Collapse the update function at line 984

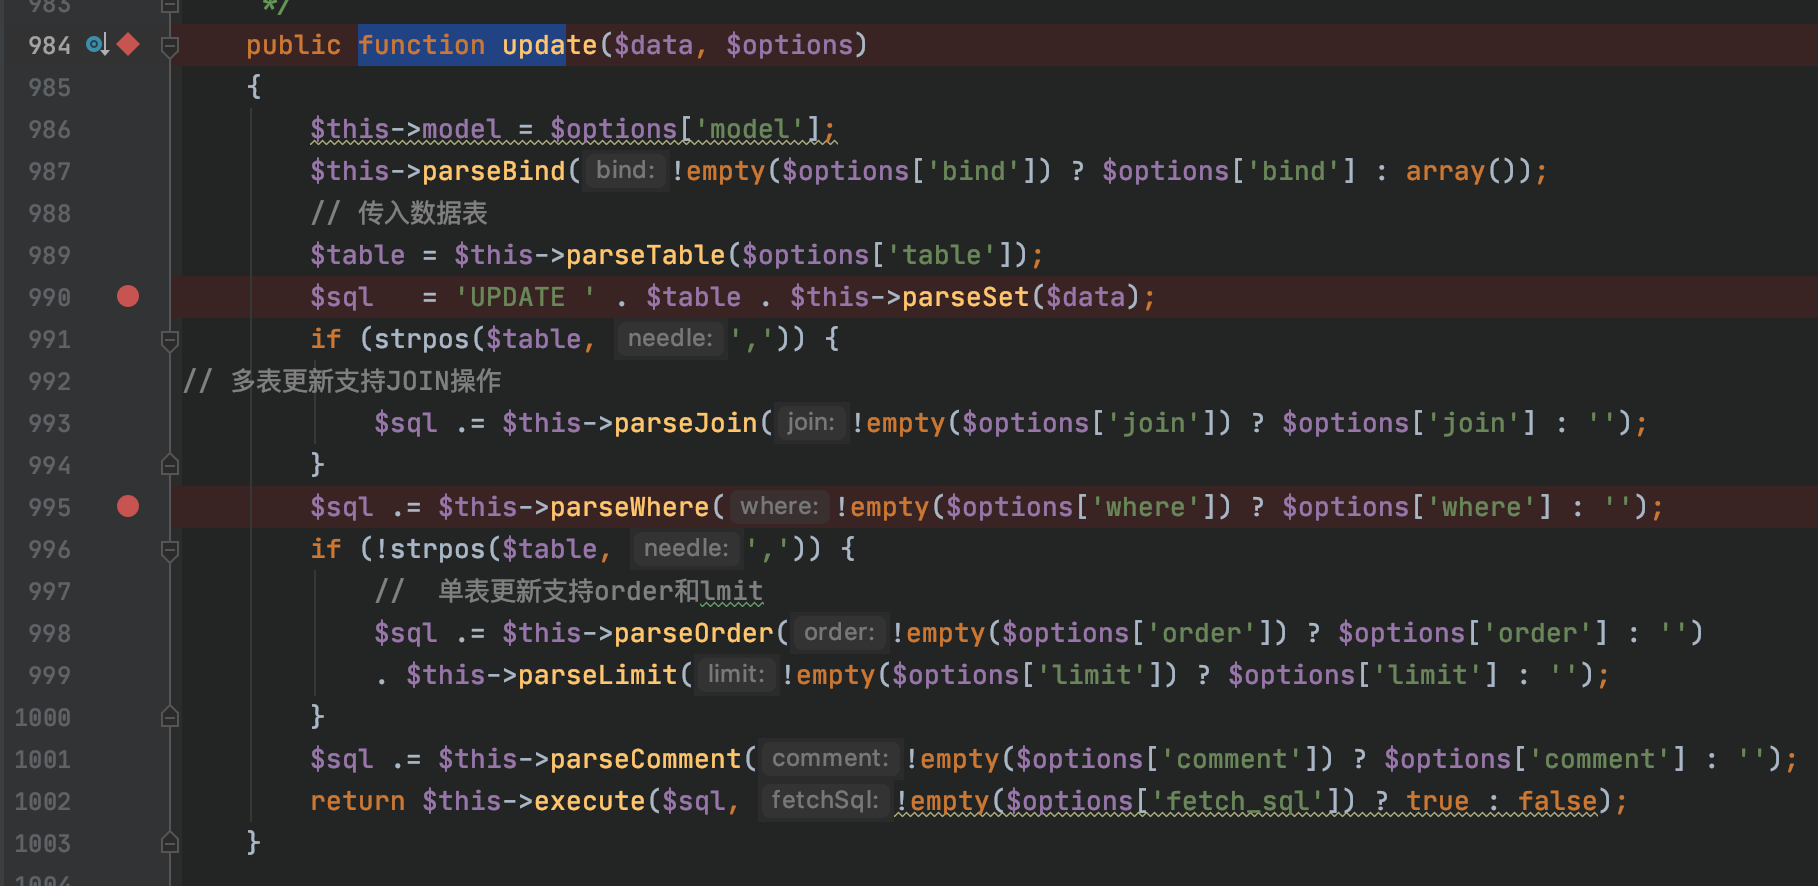tap(170, 46)
